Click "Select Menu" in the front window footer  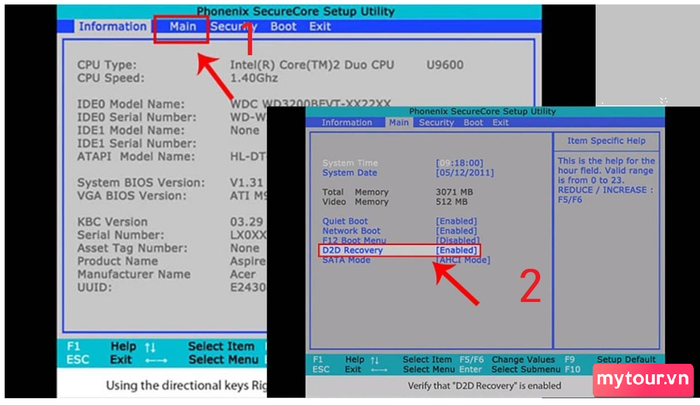(429, 369)
